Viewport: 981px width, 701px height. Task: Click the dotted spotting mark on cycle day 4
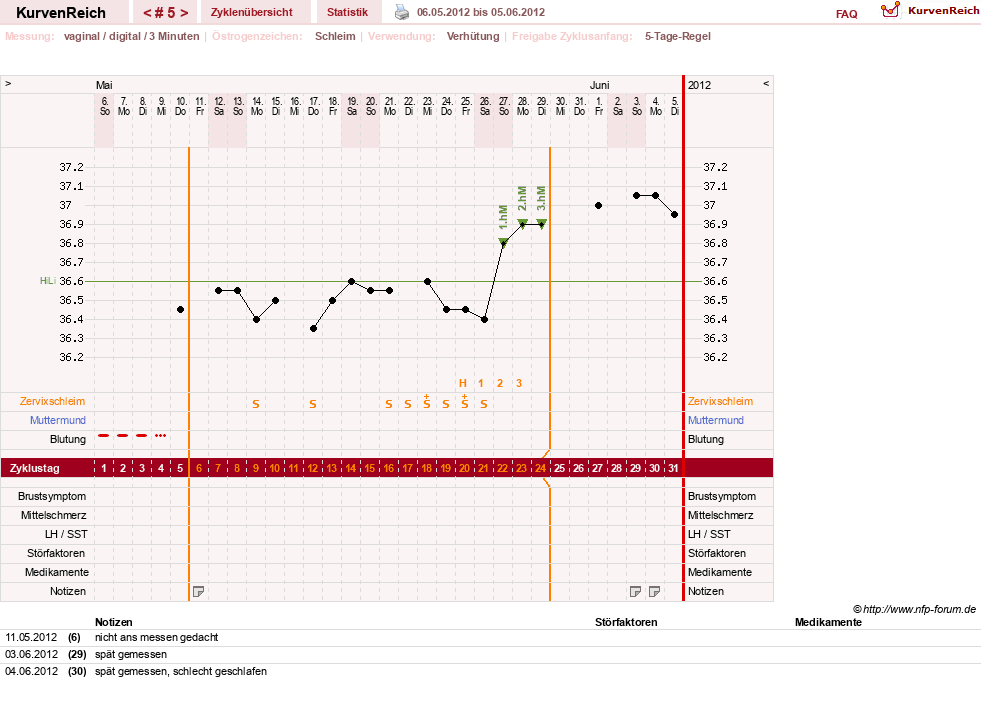click(161, 435)
